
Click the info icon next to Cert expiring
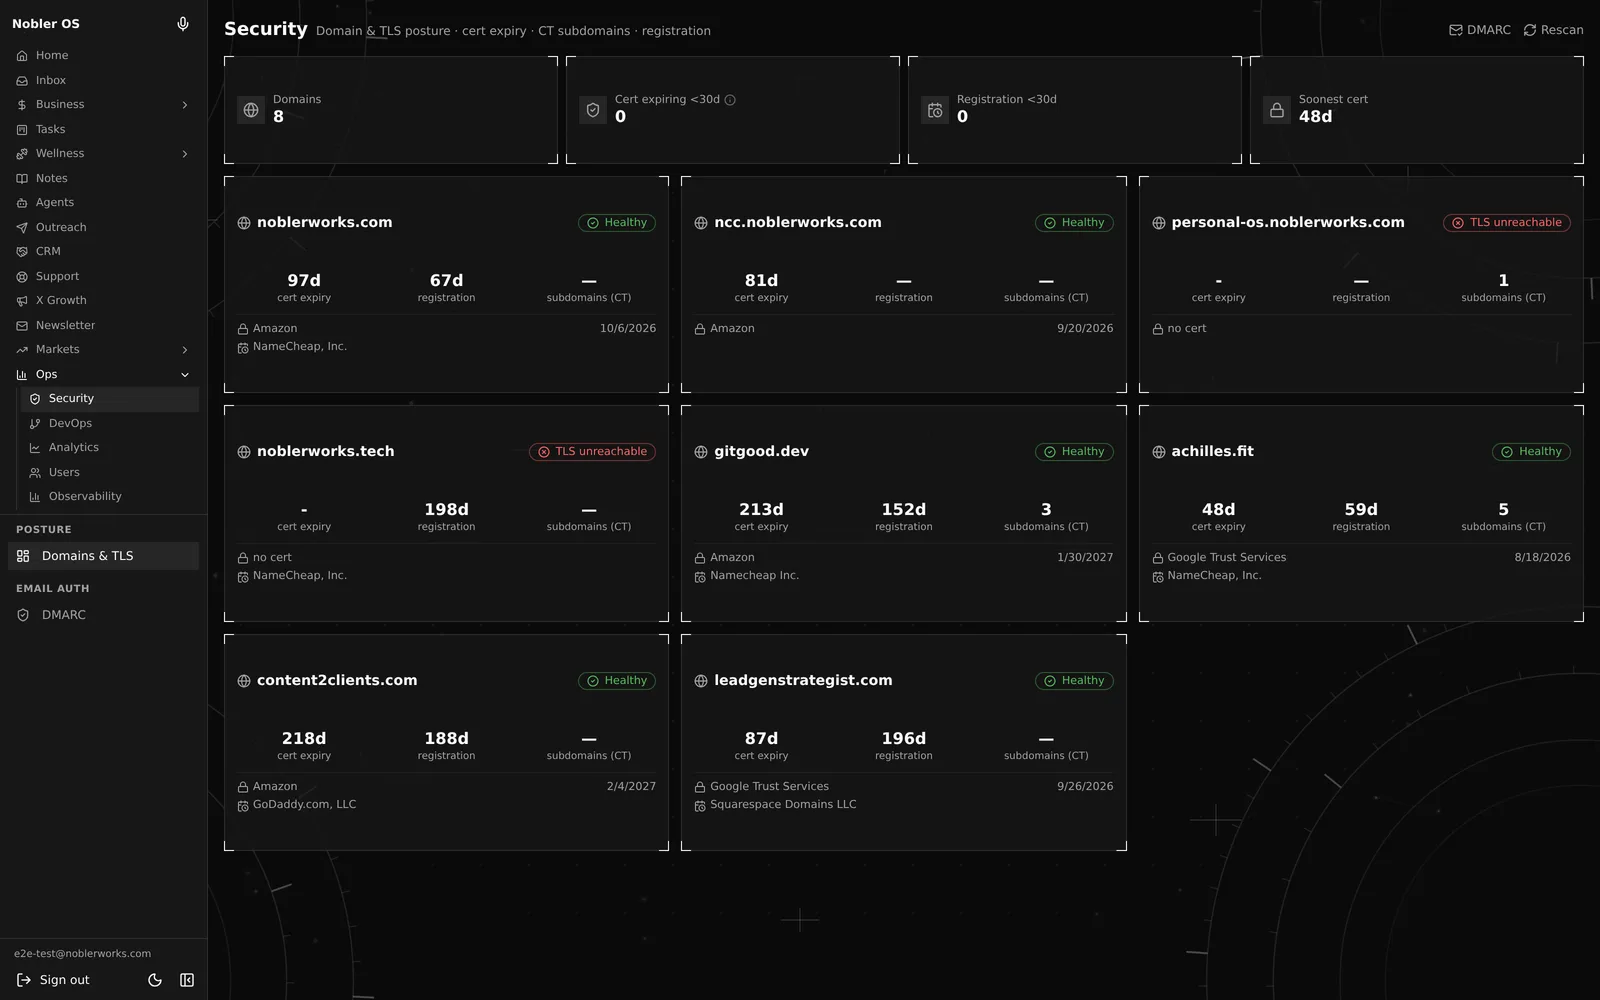click(x=730, y=100)
